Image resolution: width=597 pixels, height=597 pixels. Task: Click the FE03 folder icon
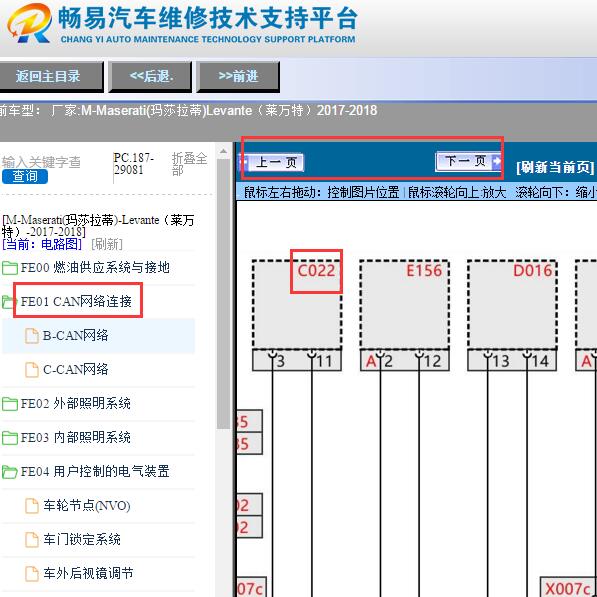[10, 438]
